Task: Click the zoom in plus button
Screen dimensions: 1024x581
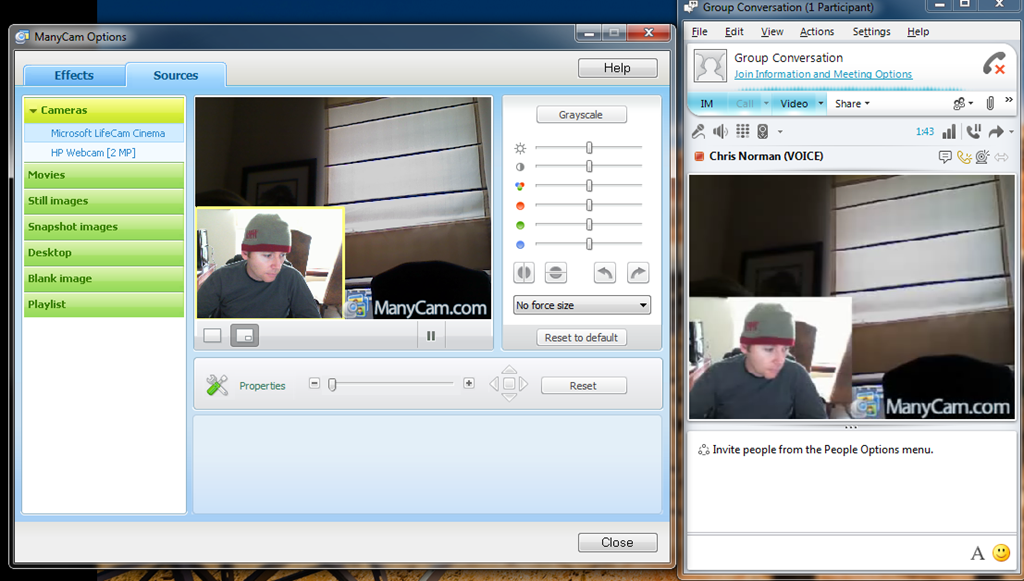Action: tap(469, 383)
